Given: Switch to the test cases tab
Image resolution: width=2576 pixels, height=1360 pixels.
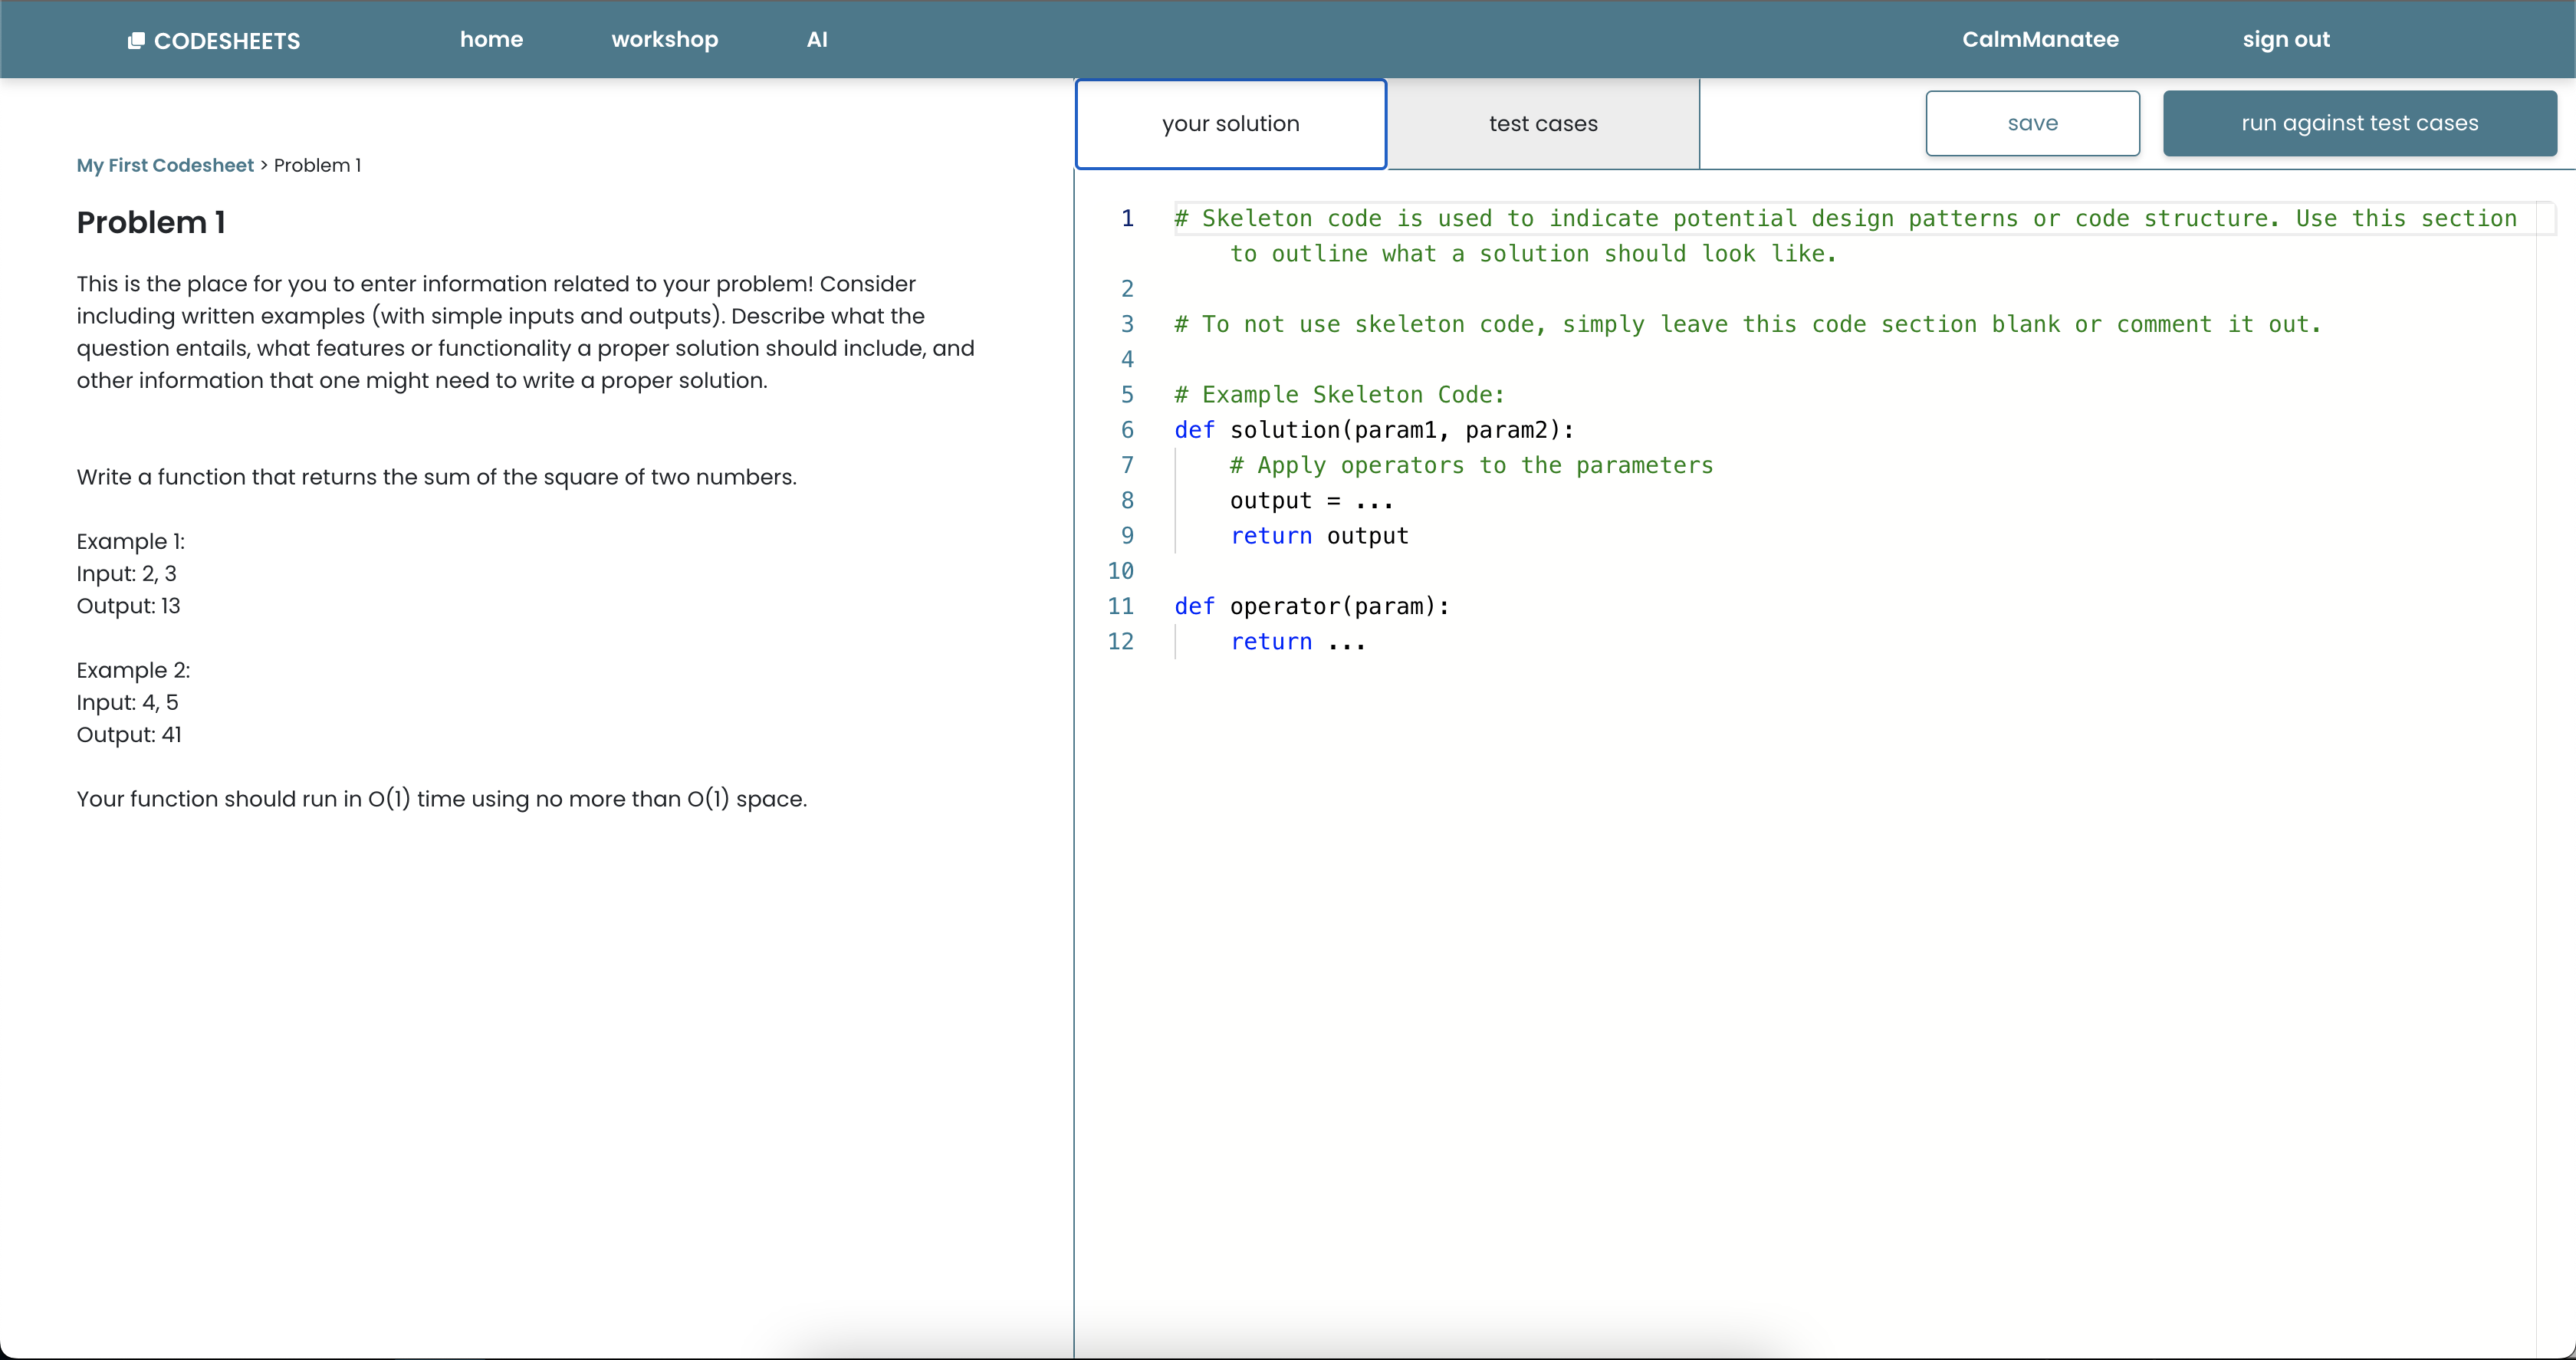Looking at the screenshot, I should (1542, 123).
